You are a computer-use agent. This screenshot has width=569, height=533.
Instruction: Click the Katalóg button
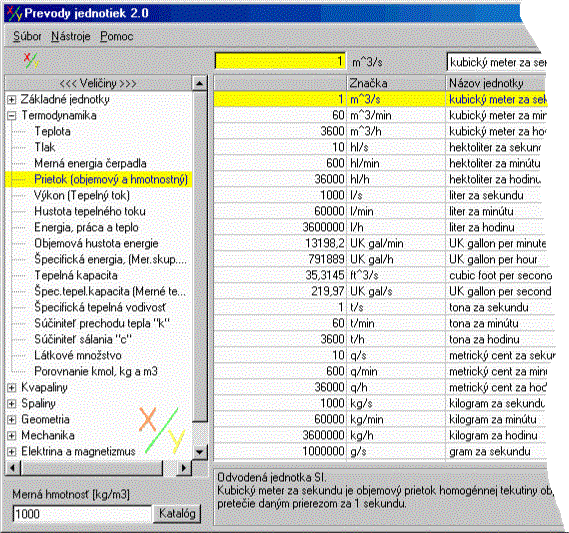tap(177, 513)
